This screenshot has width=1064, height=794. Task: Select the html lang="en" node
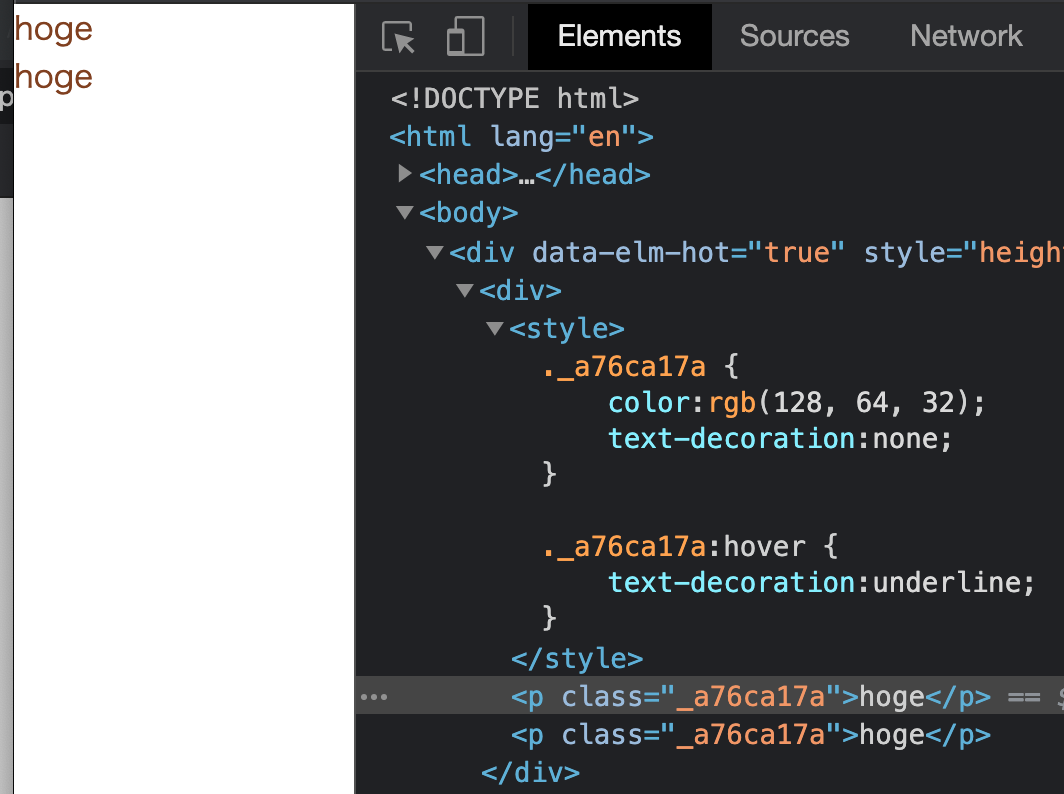click(x=521, y=136)
